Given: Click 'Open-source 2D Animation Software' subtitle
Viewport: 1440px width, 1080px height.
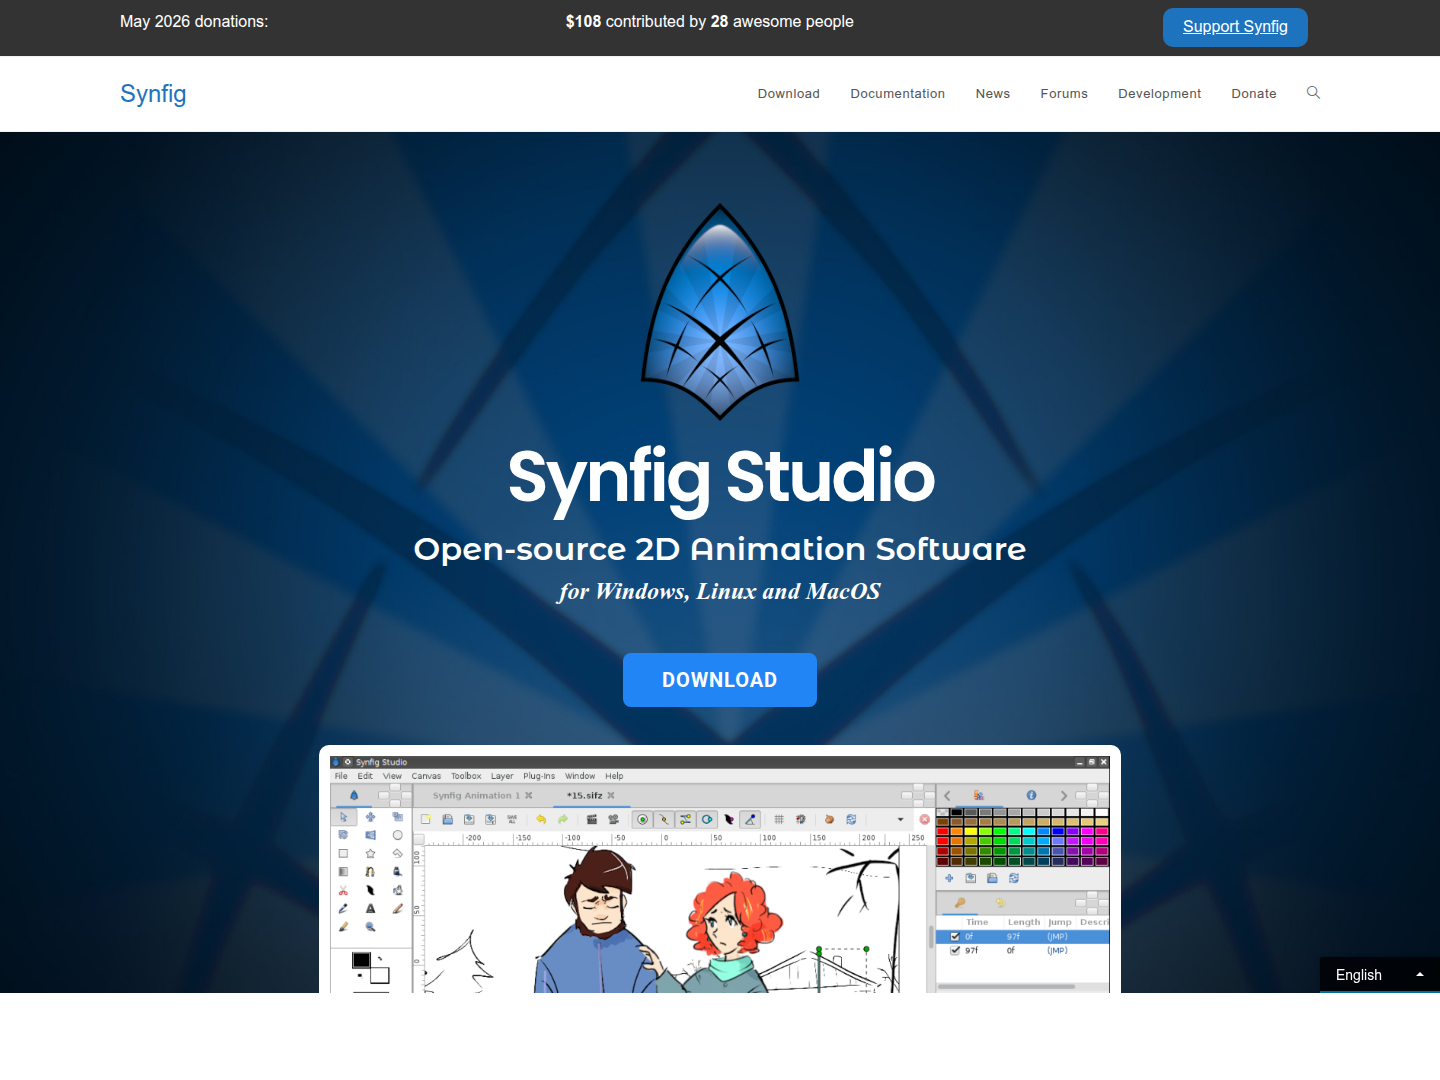Looking at the screenshot, I should click(720, 549).
